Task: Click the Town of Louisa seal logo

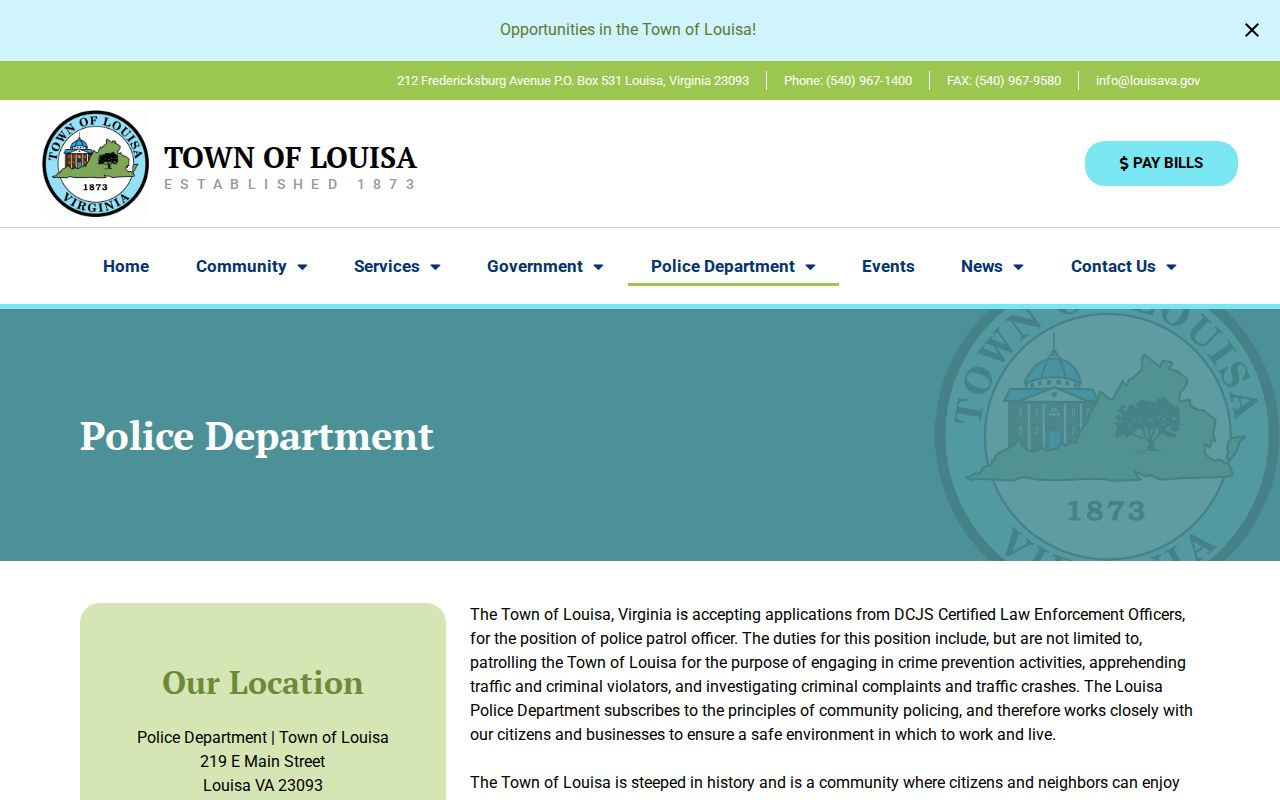Action: (95, 163)
